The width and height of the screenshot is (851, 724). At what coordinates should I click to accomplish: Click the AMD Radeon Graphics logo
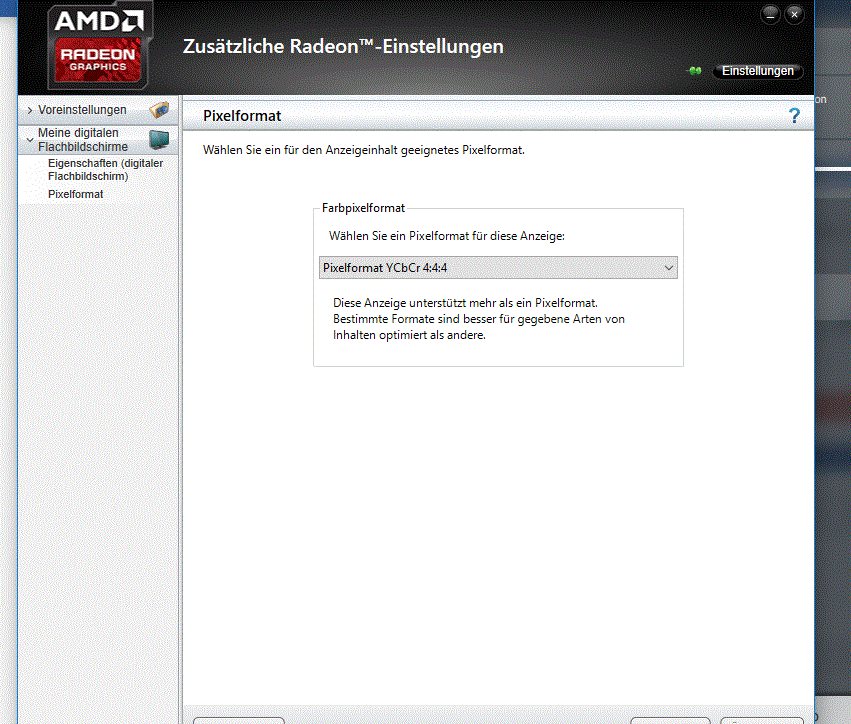pos(99,48)
